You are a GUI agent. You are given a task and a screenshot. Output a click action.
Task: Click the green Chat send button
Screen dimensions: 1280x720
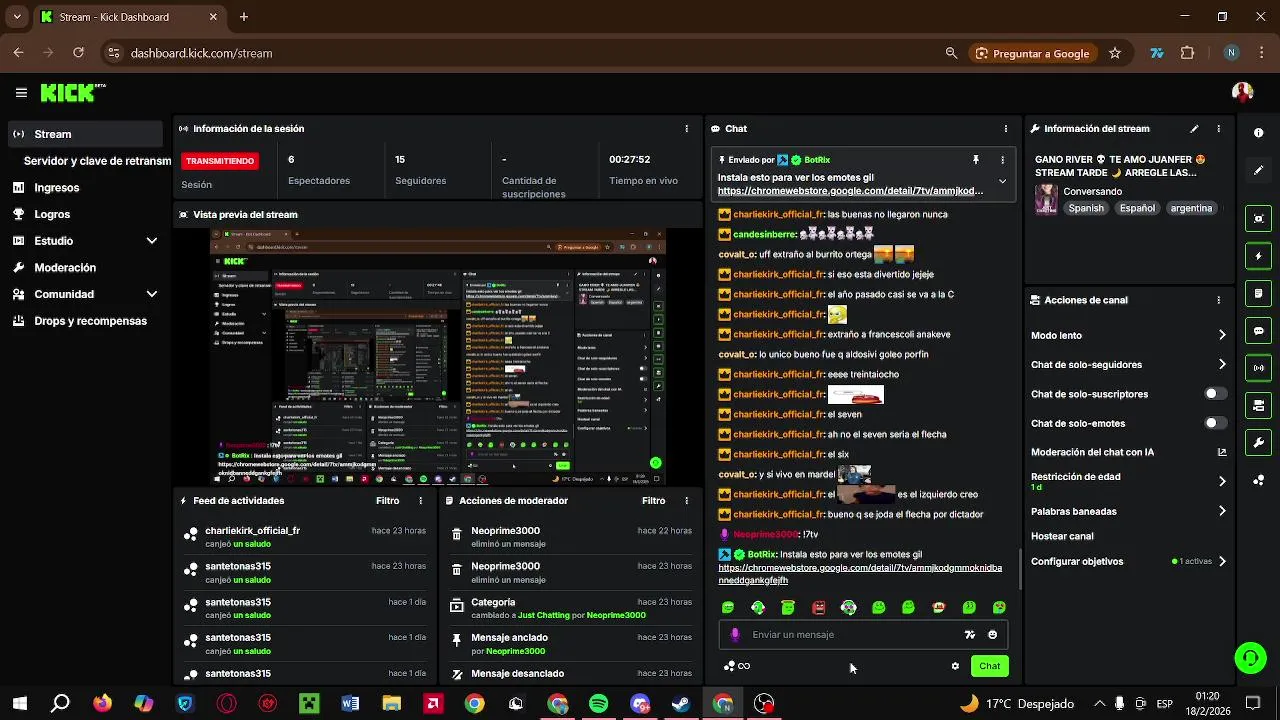click(x=989, y=666)
